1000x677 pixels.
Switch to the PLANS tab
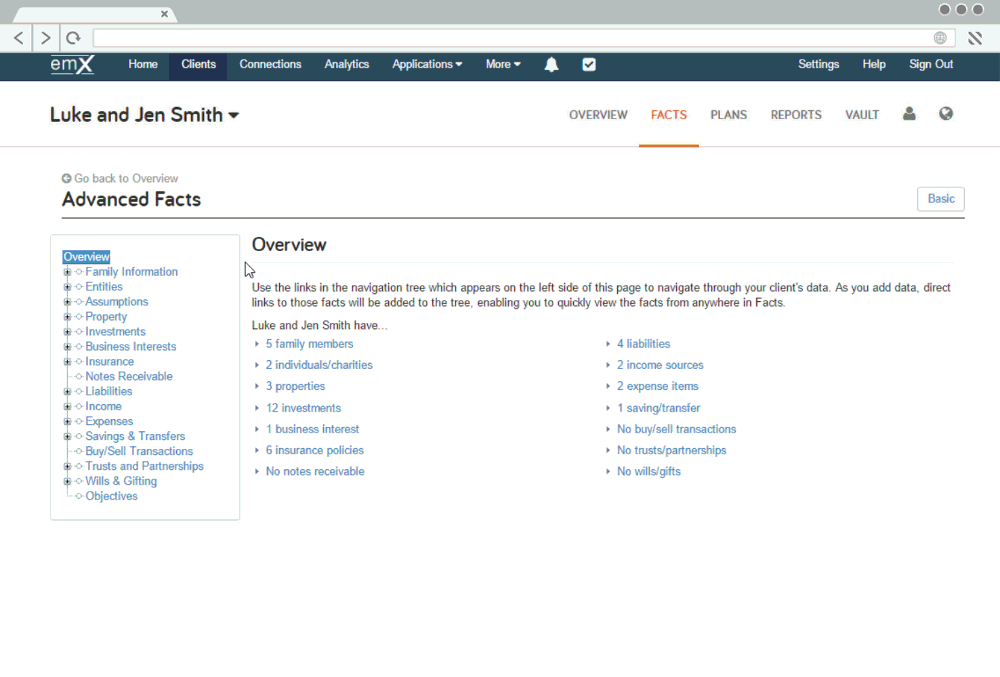[x=728, y=115]
